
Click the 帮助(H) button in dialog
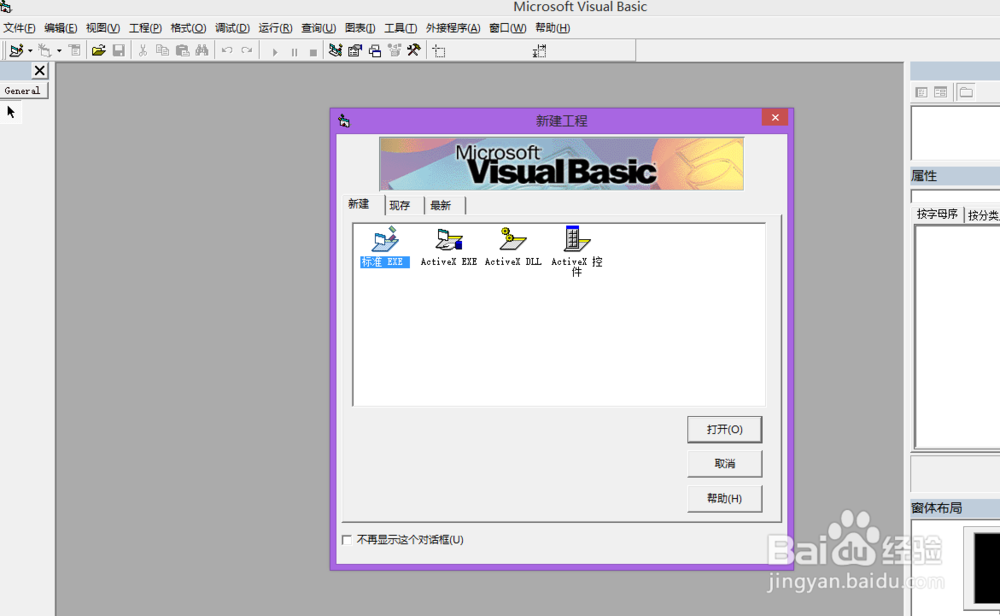pos(724,499)
